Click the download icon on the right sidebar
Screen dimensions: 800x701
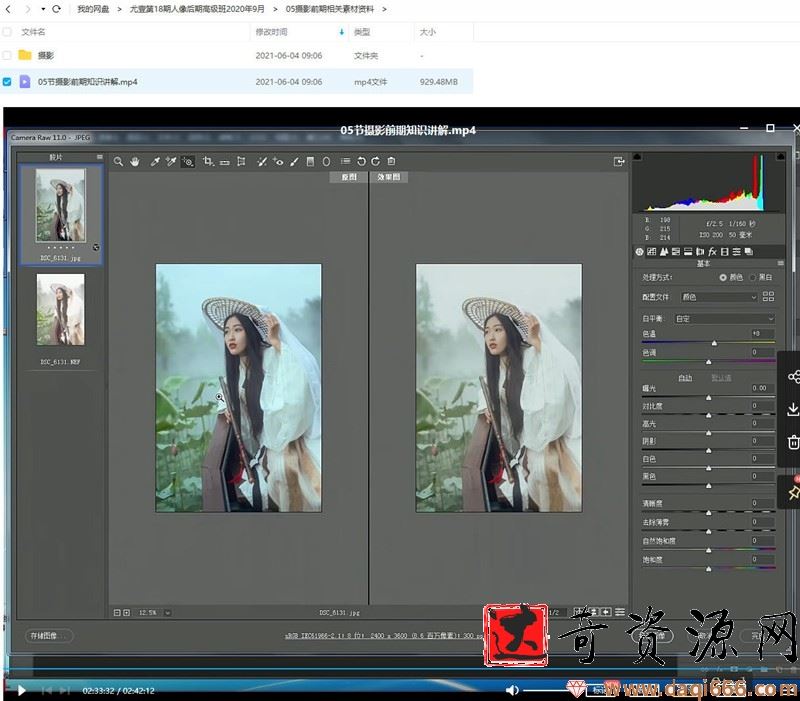point(793,409)
